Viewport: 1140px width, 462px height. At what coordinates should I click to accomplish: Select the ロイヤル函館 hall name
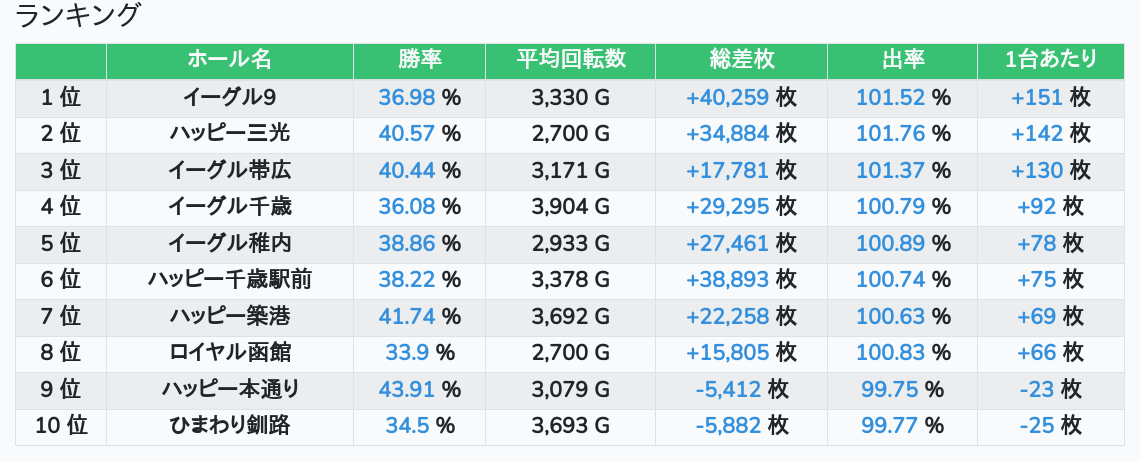coord(229,352)
